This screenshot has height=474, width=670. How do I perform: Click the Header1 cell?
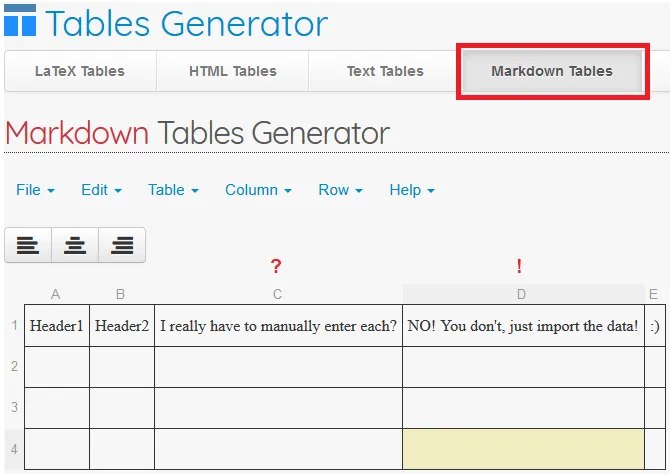pos(57,325)
